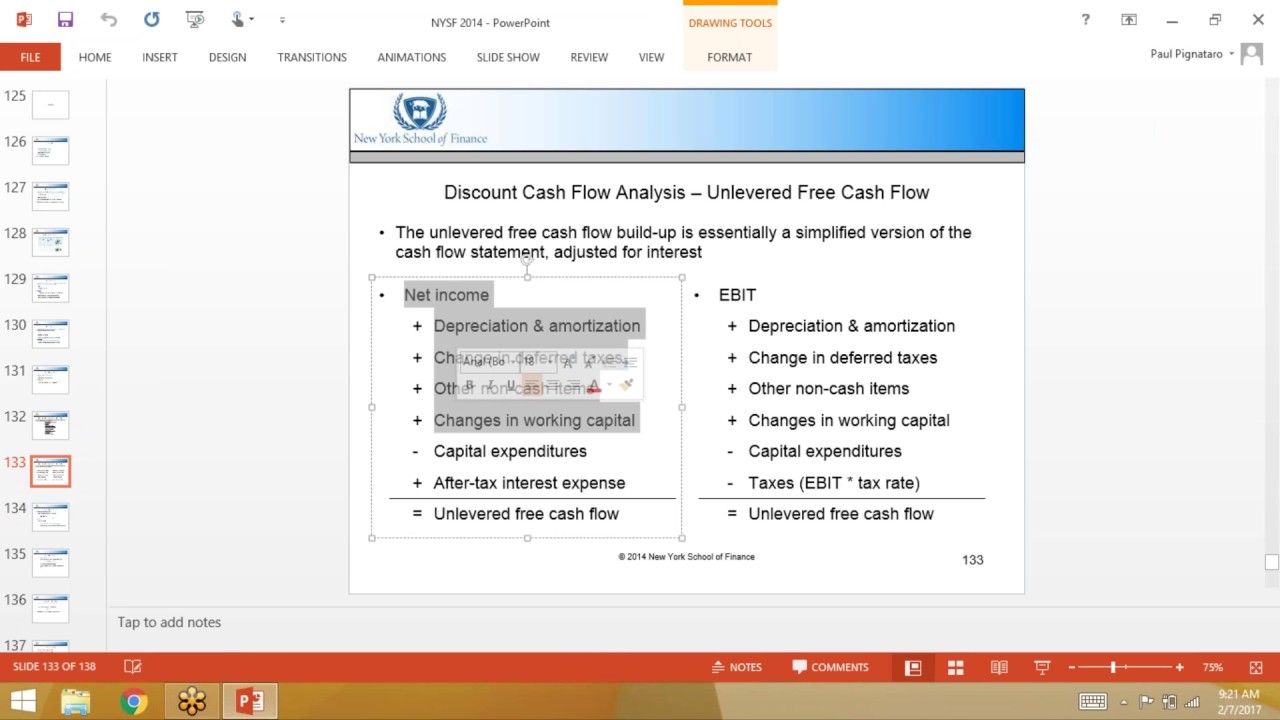Switch to Slide Sorter view
Screen dimensions: 1280x720
pos(956,667)
